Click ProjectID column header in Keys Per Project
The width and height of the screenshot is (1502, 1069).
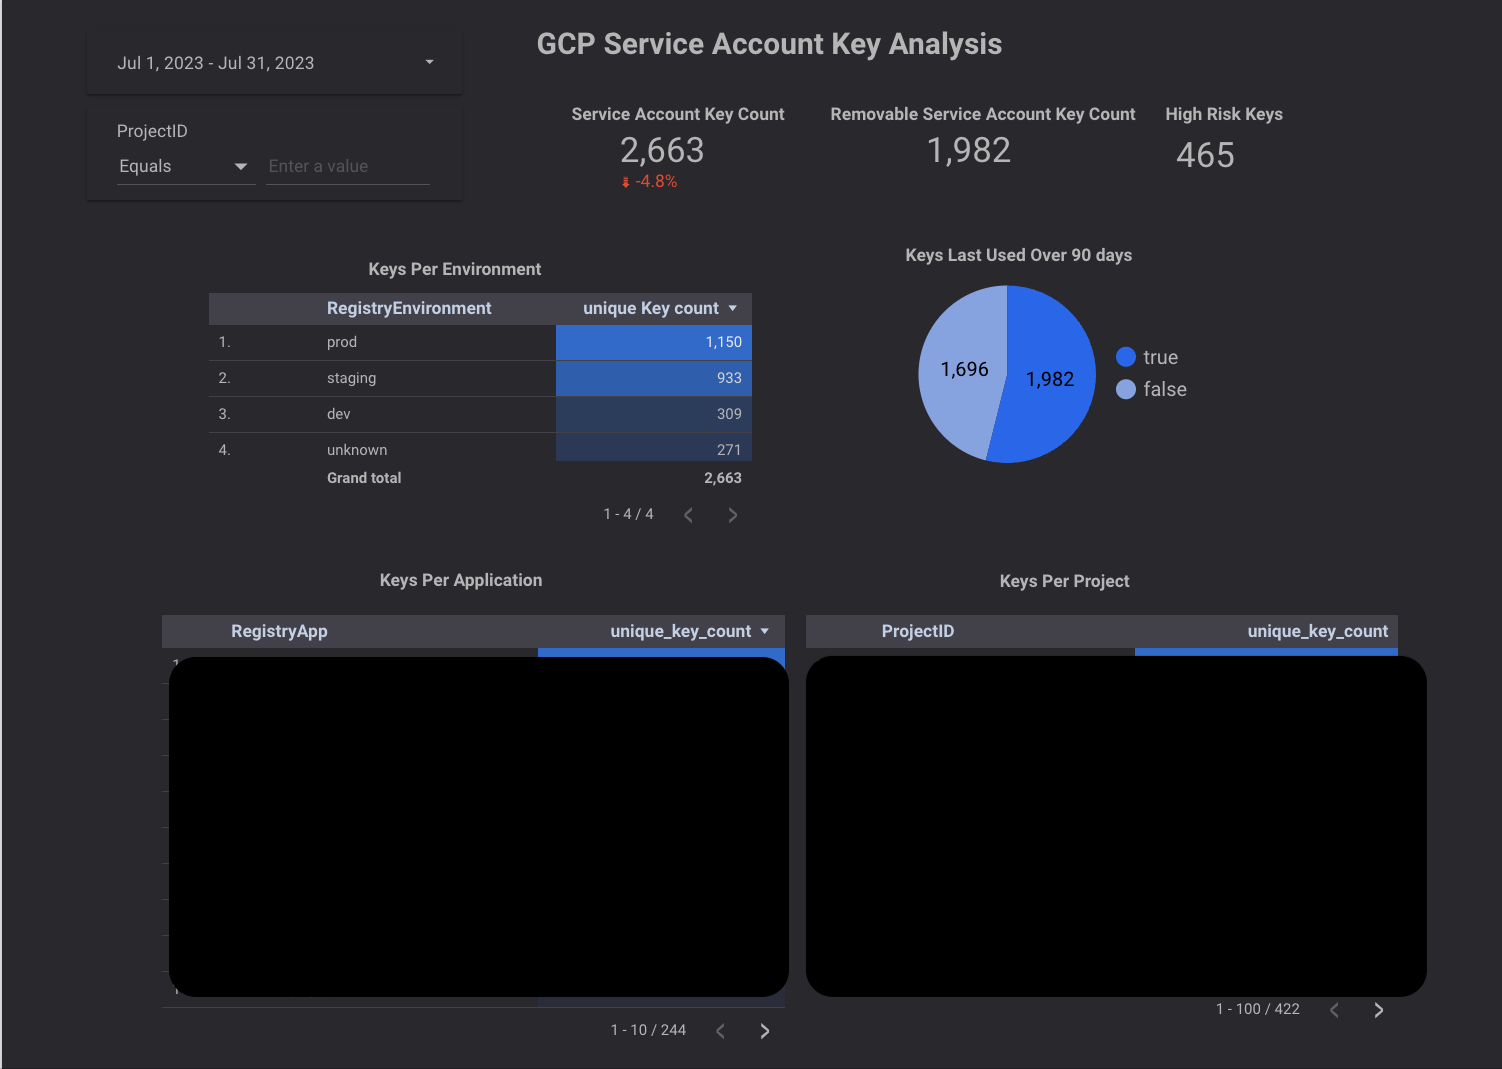click(x=917, y=631)
